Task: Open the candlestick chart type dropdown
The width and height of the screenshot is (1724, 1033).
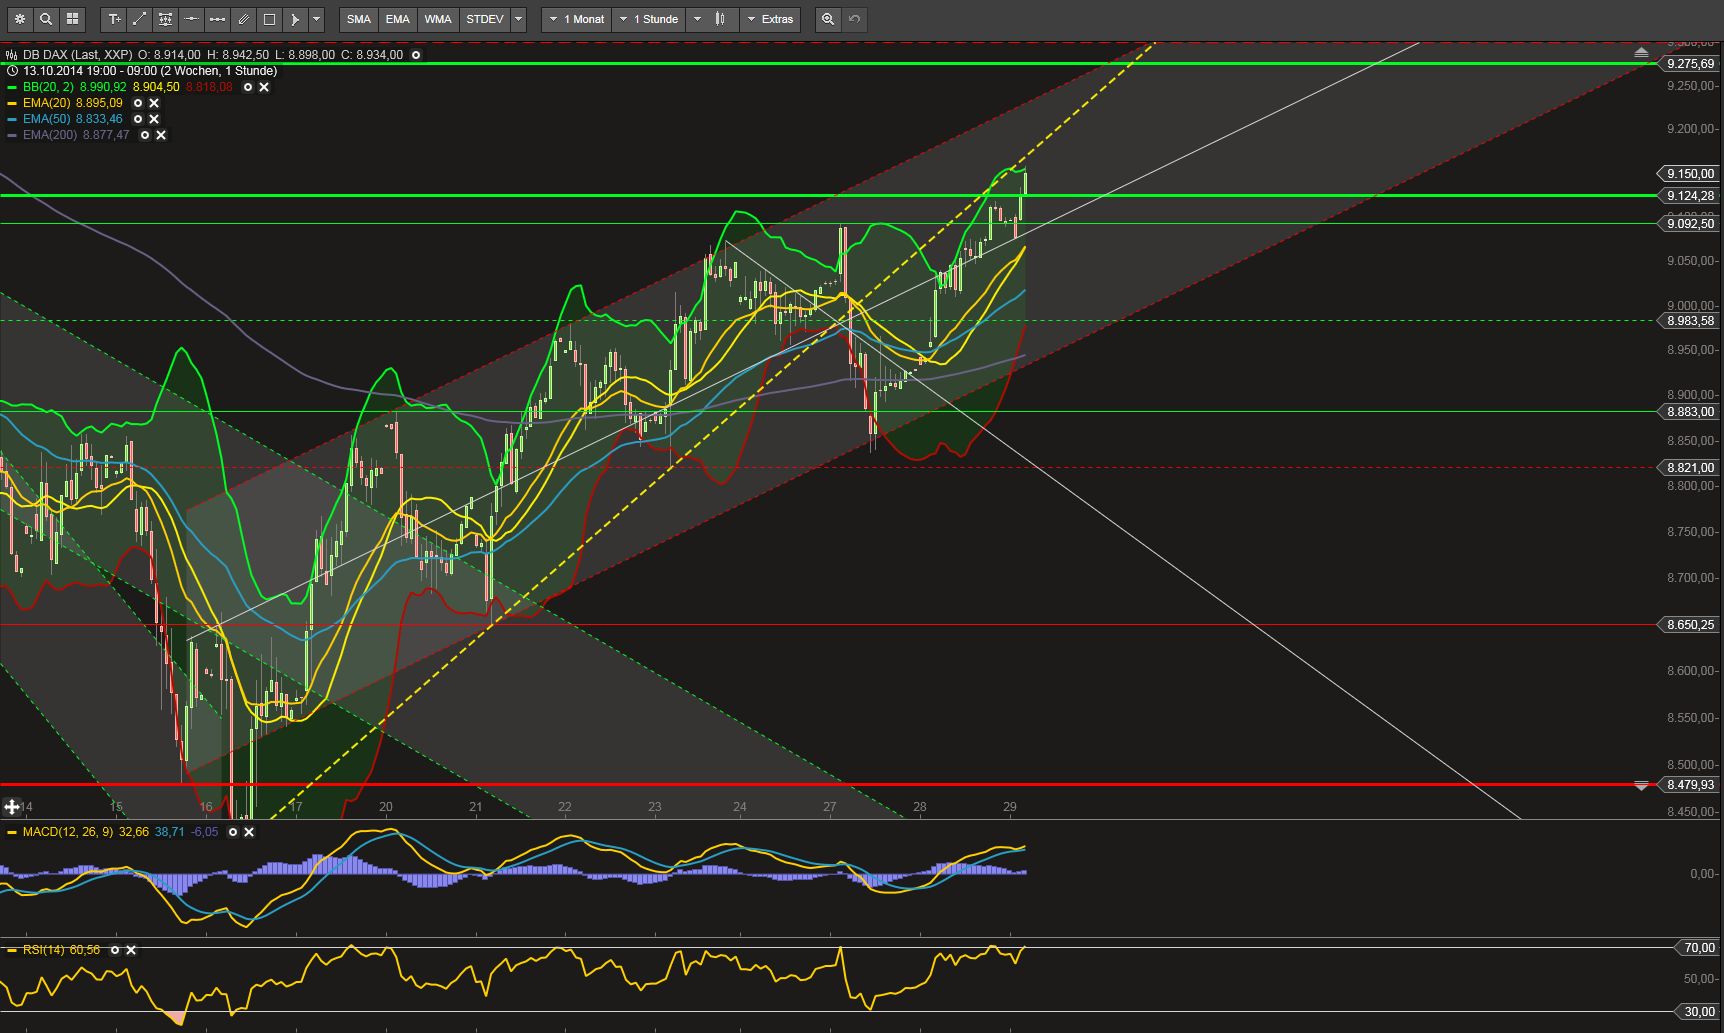Action: (x=712, y=19)
